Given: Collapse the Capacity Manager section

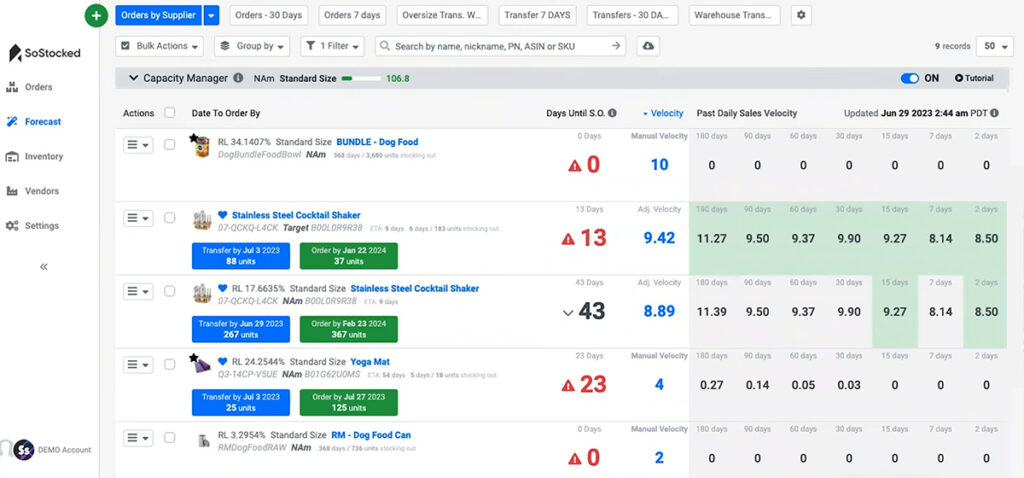Looking at the screenshot, I should (133, 78).
